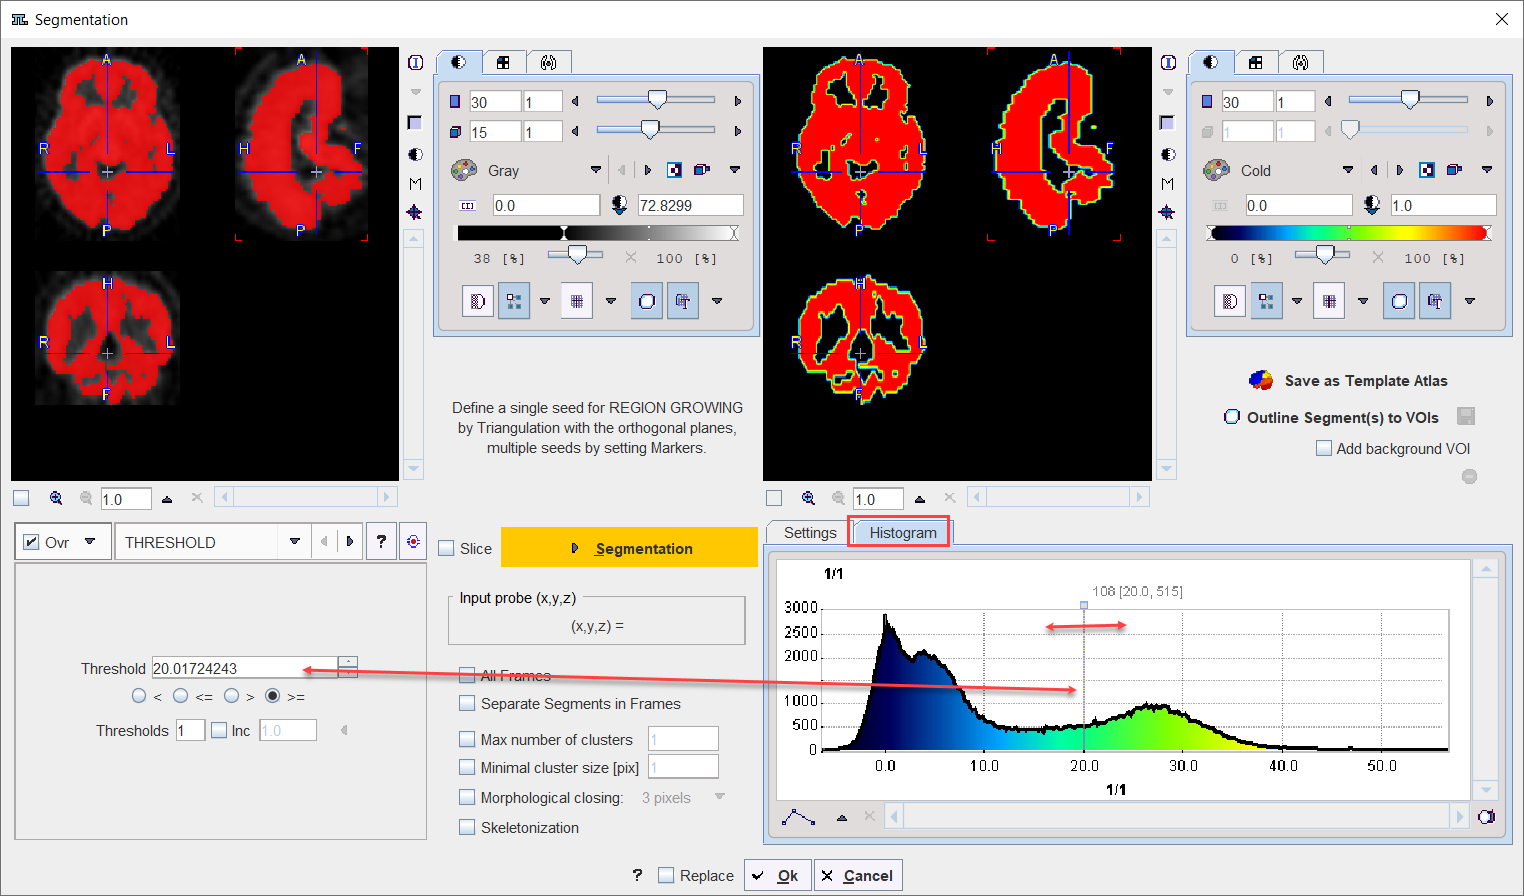1524x896 pixels.
Task: Click the slice slider in left panel
Action: [x=656, y=100]
